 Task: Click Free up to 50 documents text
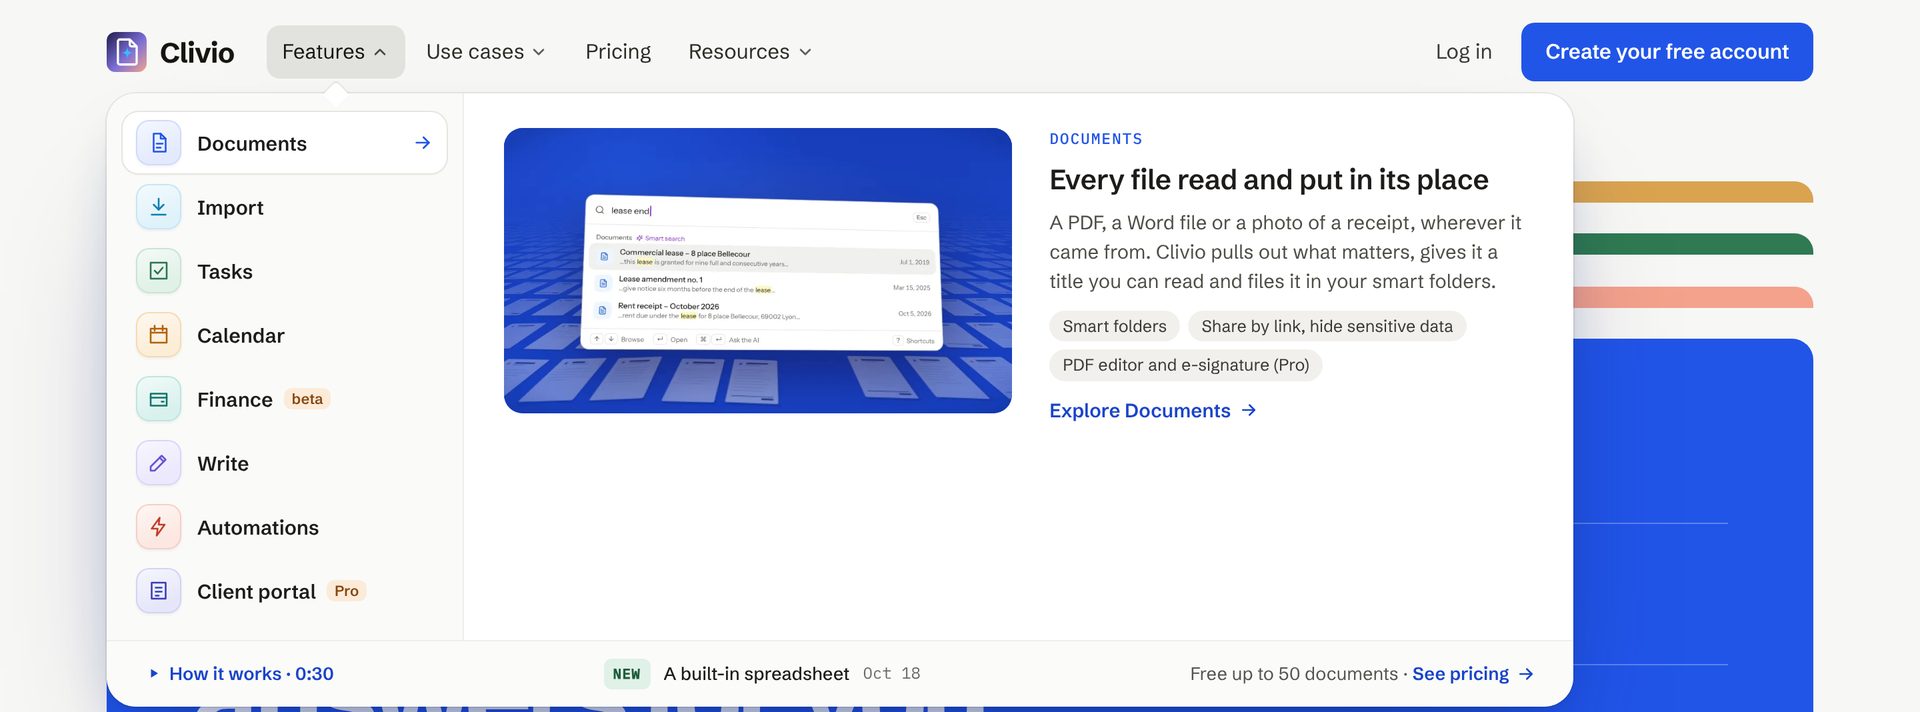(x=1293, y=674)
